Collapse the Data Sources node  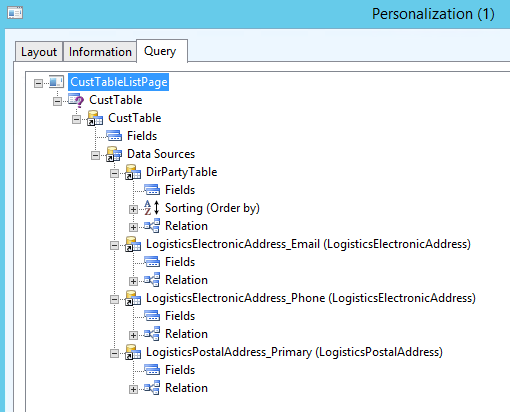[95, 155]
